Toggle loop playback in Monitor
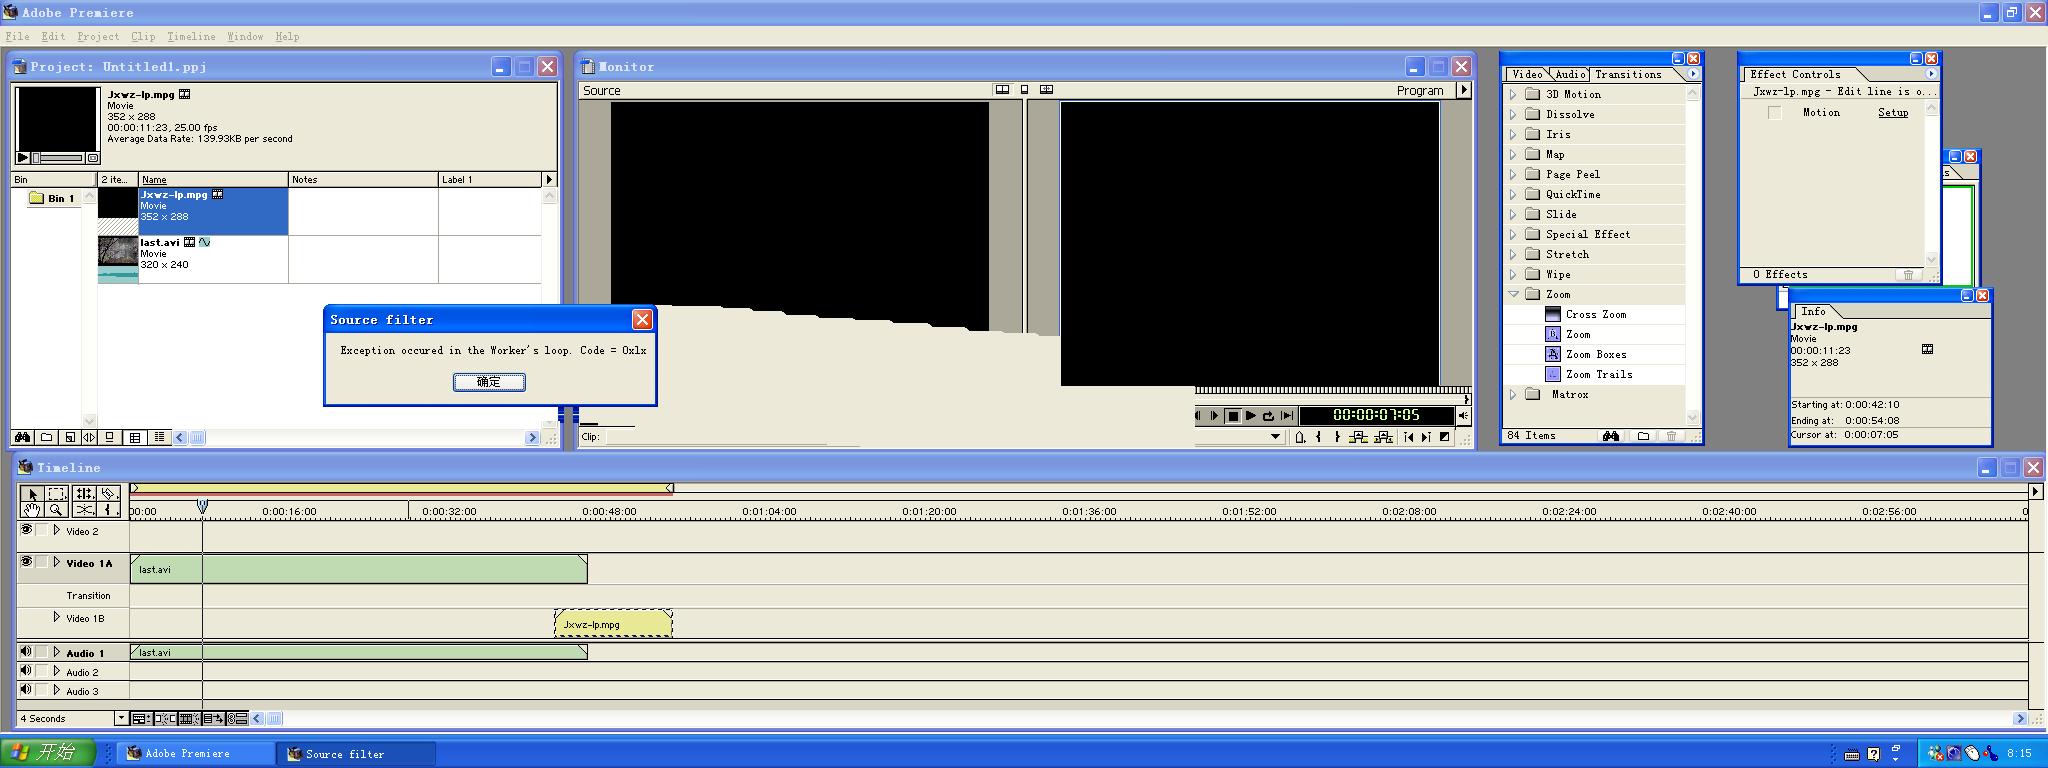 [x=1269, y=416]
